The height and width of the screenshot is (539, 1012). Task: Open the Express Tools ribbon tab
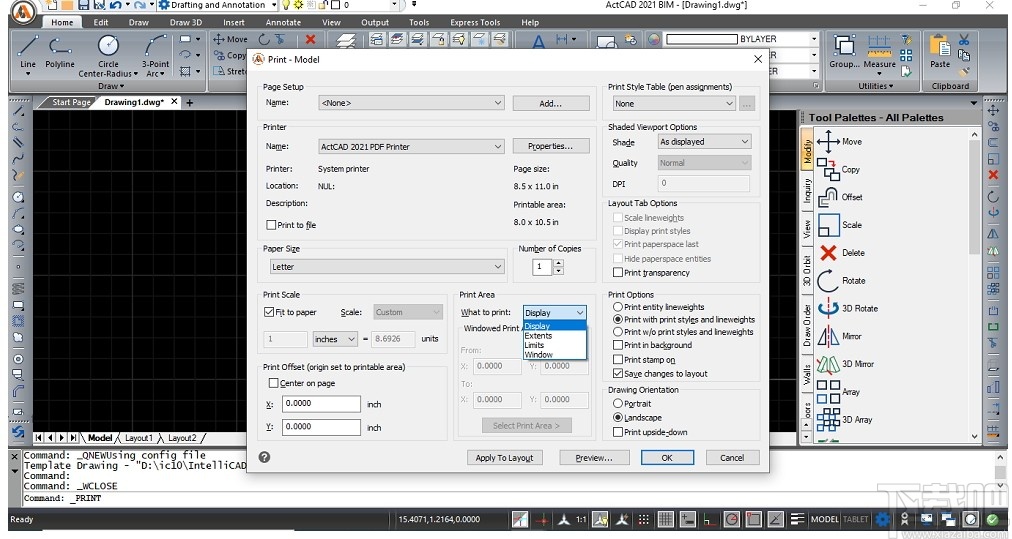[475, 22]
